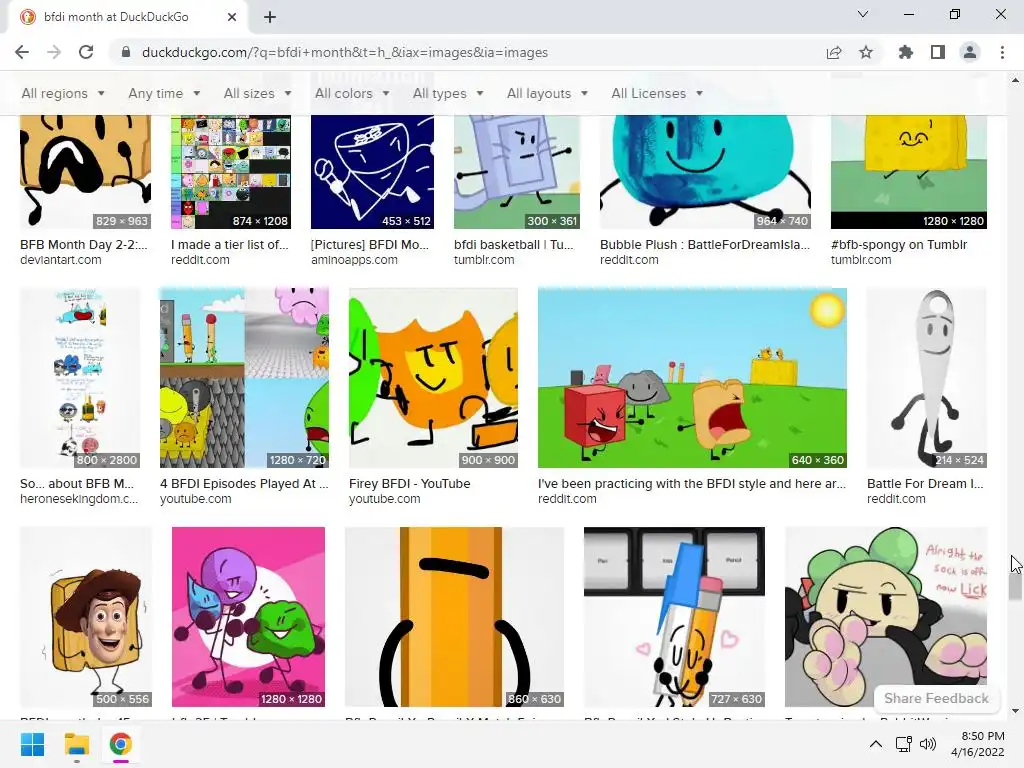Screen dimensions: 1024x768
Task: Open the 453 × 512 blue drawing image
Action: point(372,172)
